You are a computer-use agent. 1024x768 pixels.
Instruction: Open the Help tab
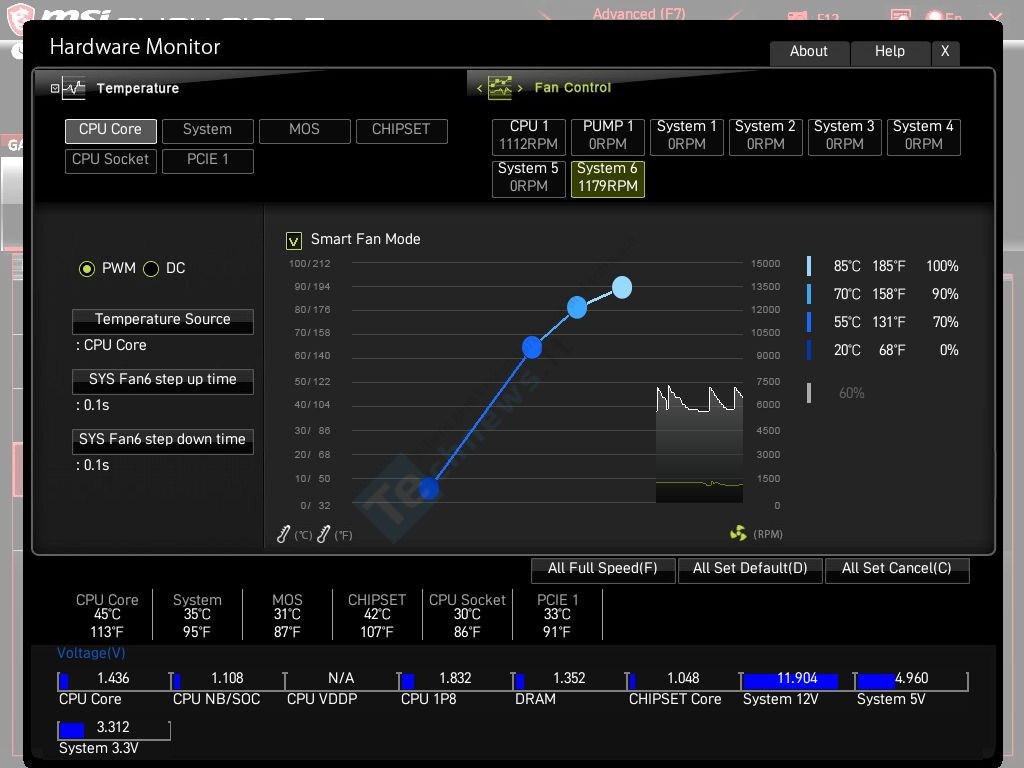click(890, 52)
